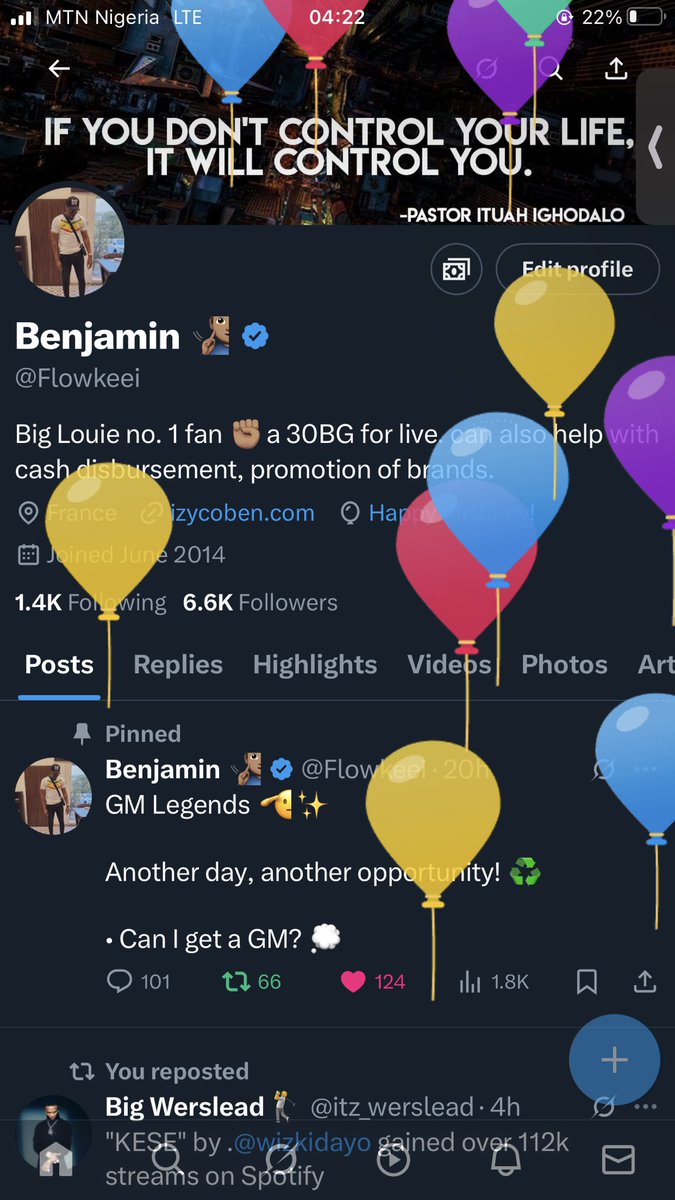Open messages envelope in bottom bar

tap(618, 1159)
